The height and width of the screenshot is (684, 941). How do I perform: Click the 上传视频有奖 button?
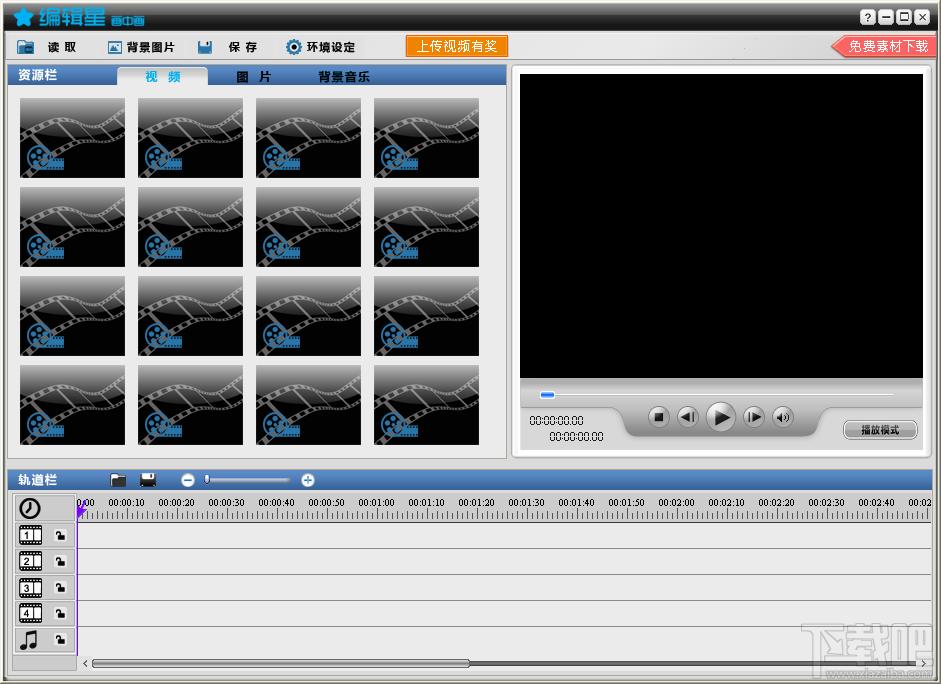point(456,46)
